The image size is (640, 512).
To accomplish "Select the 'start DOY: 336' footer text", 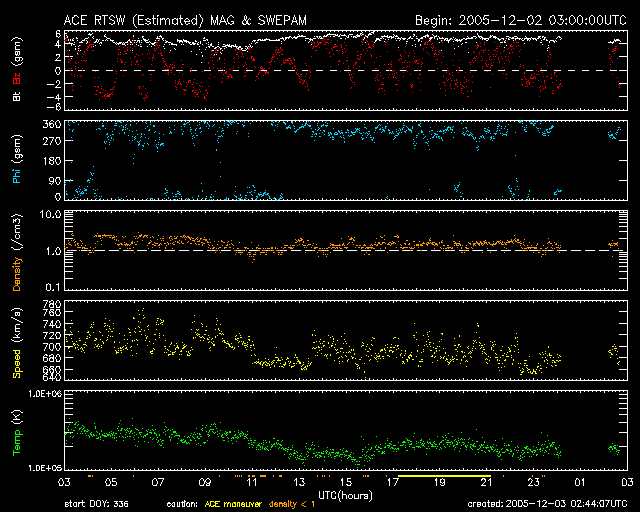I will (96, 504).
